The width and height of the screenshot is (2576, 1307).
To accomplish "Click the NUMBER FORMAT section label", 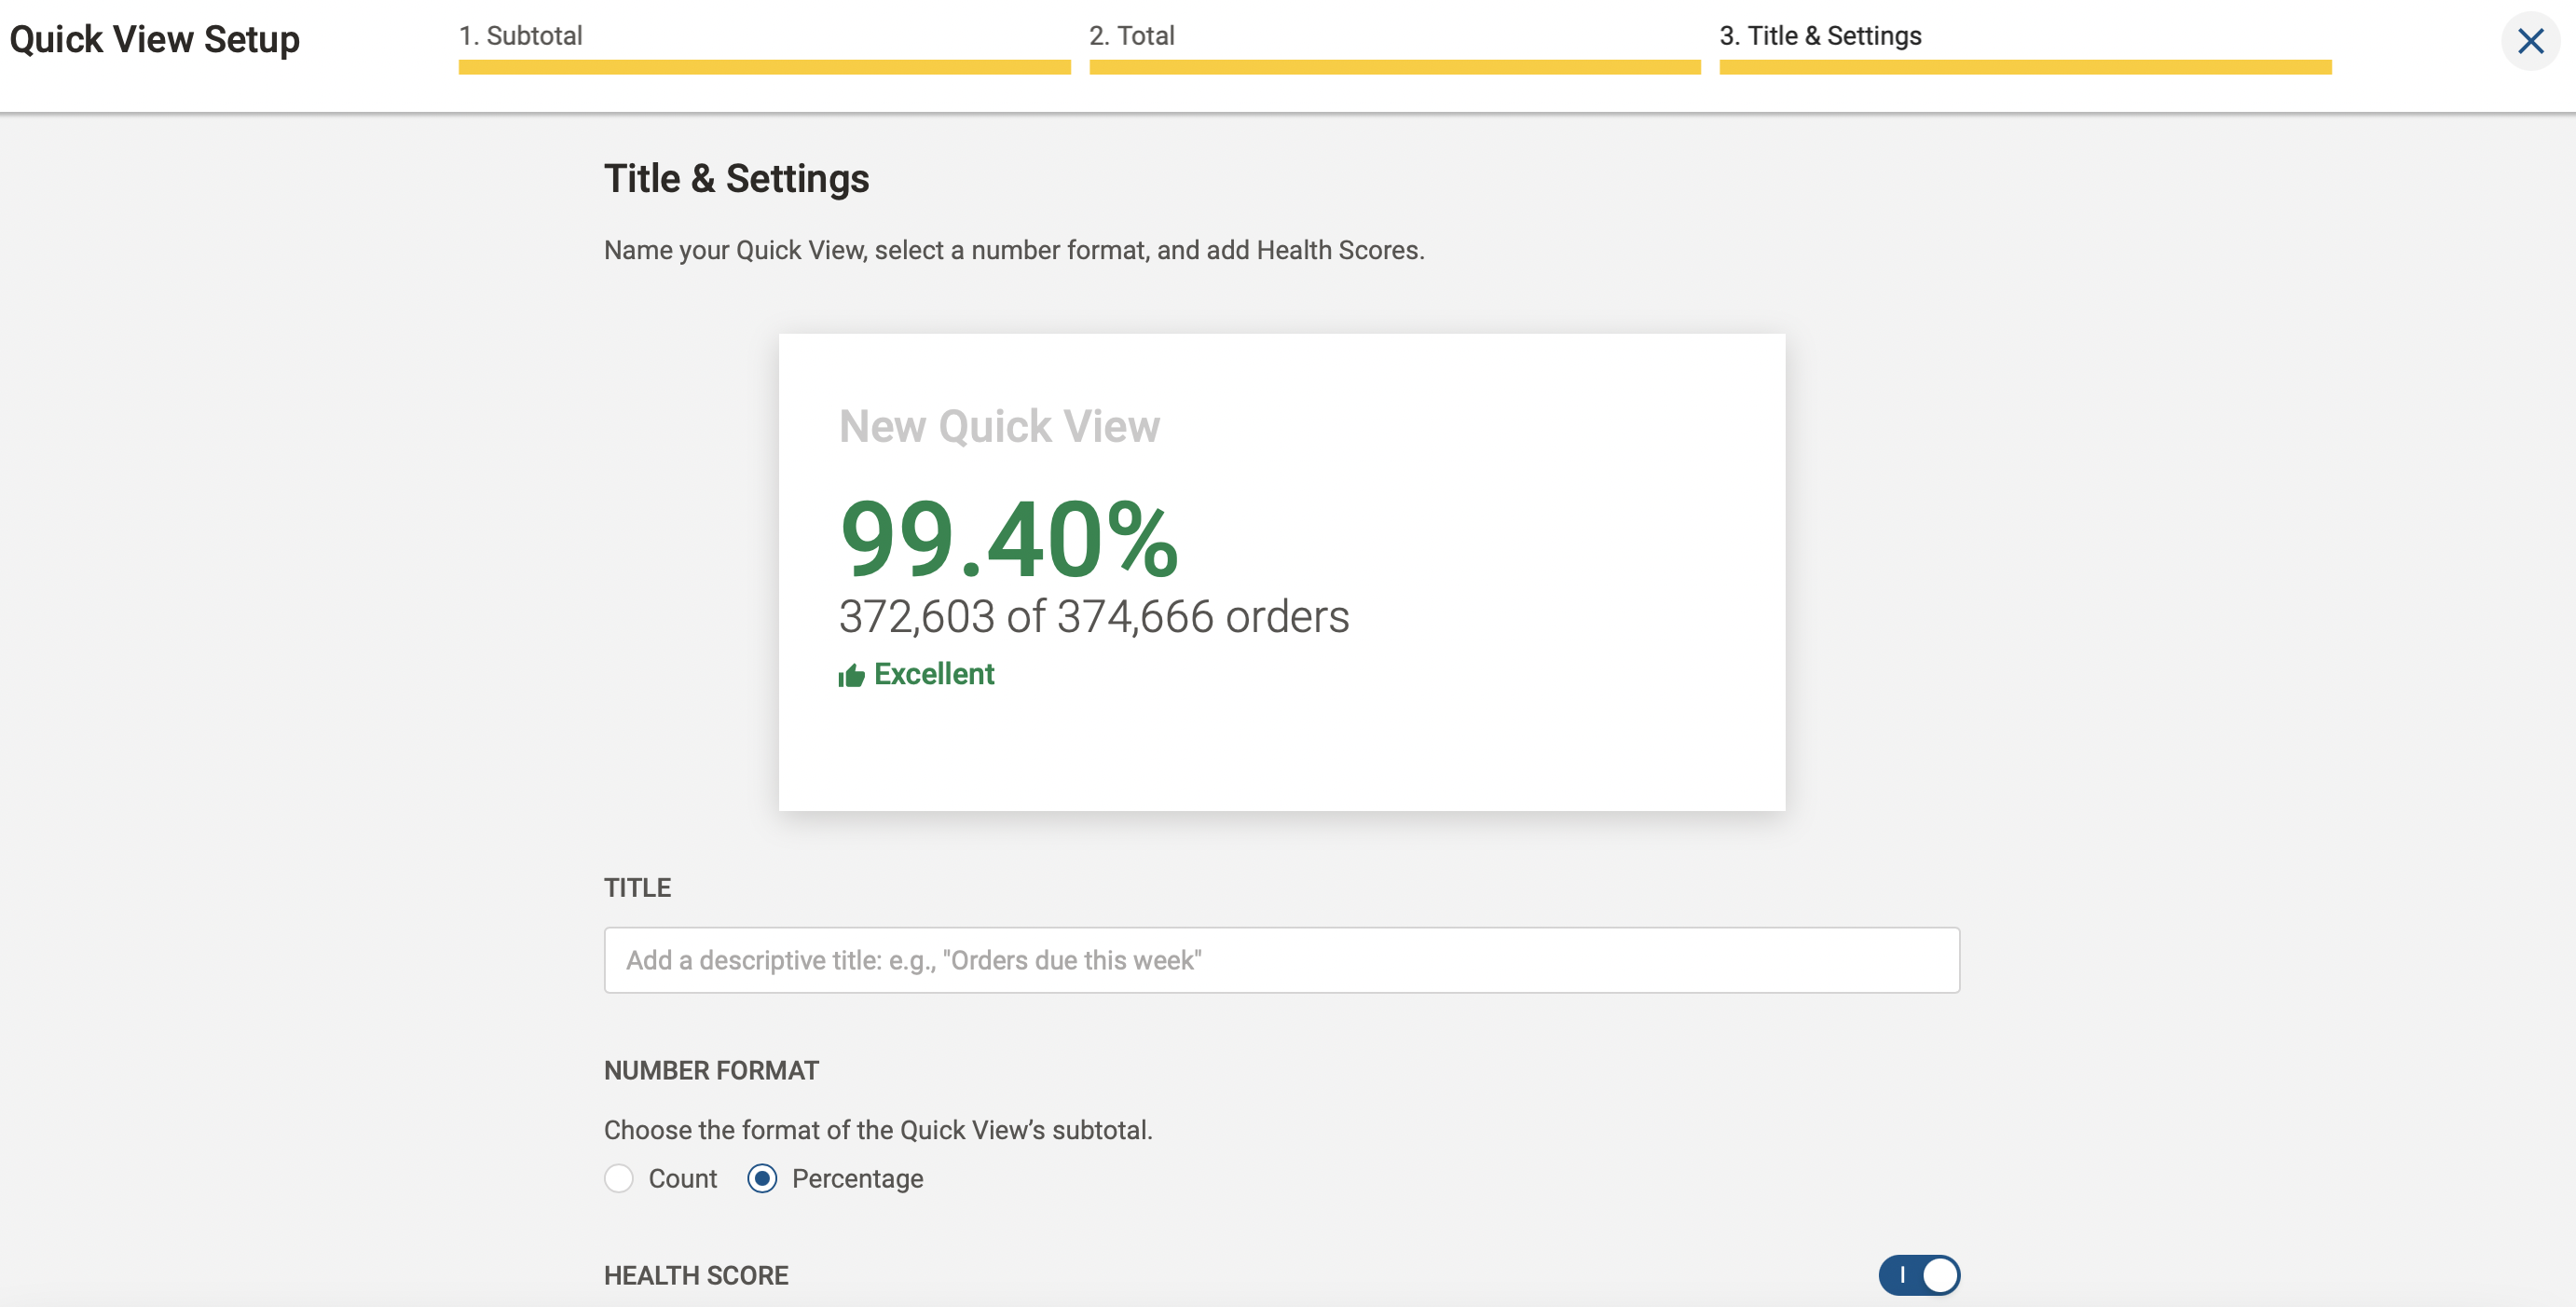I will tap(711, 1070).
